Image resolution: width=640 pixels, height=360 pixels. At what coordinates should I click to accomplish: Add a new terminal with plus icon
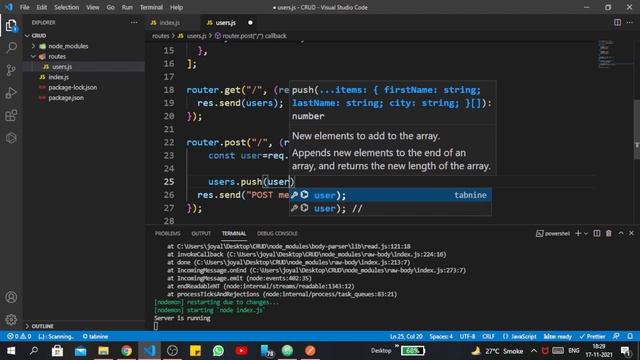pyautogui.click(x=578, y=233)
